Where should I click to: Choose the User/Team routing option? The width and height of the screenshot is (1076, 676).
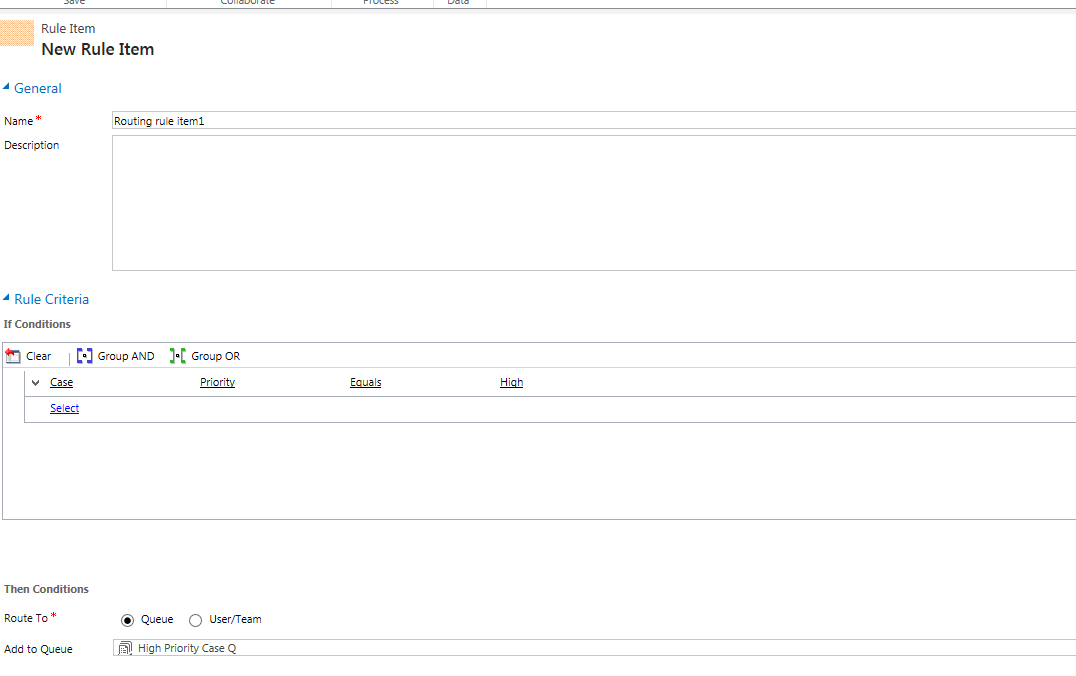click(196, 620)
